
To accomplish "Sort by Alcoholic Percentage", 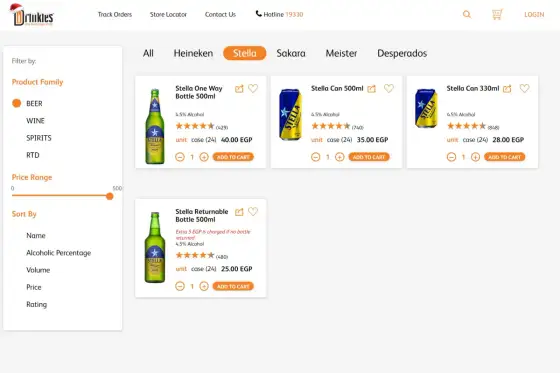I will click(x=59, y=253).
